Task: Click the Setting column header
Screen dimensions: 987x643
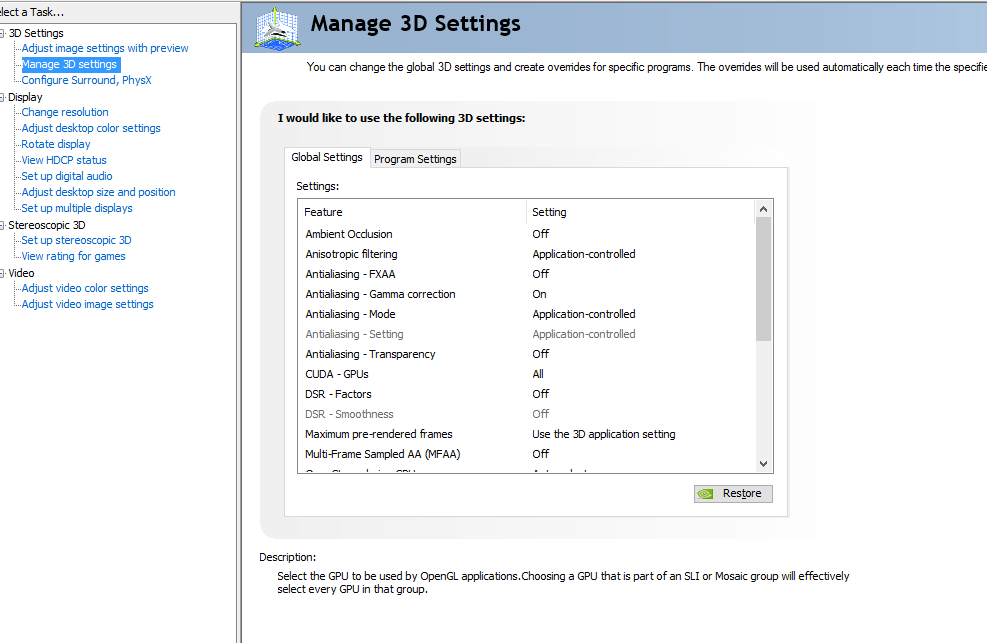Action: 641,213
